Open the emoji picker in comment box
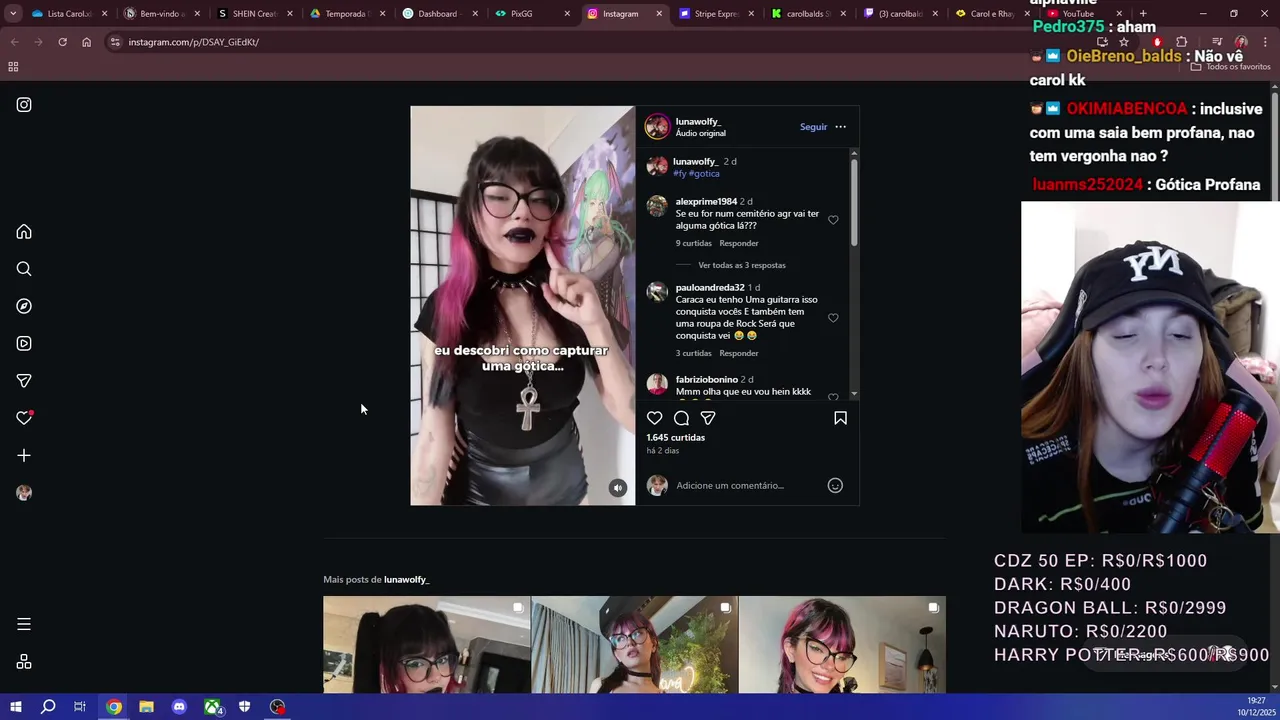 [x=835, y=486]
